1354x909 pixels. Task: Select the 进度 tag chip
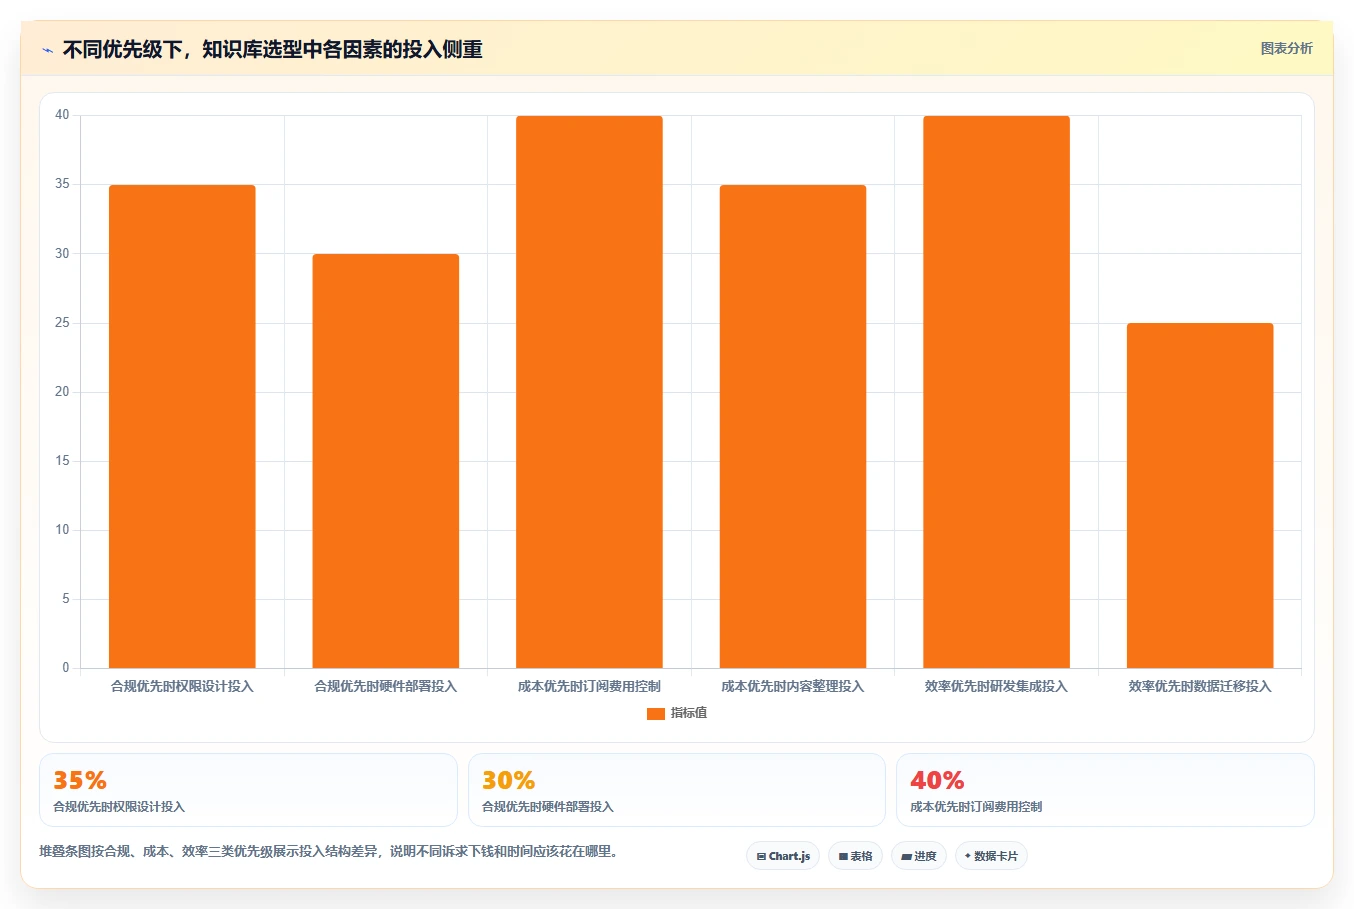pyautogui.click(x=919, y=856)
